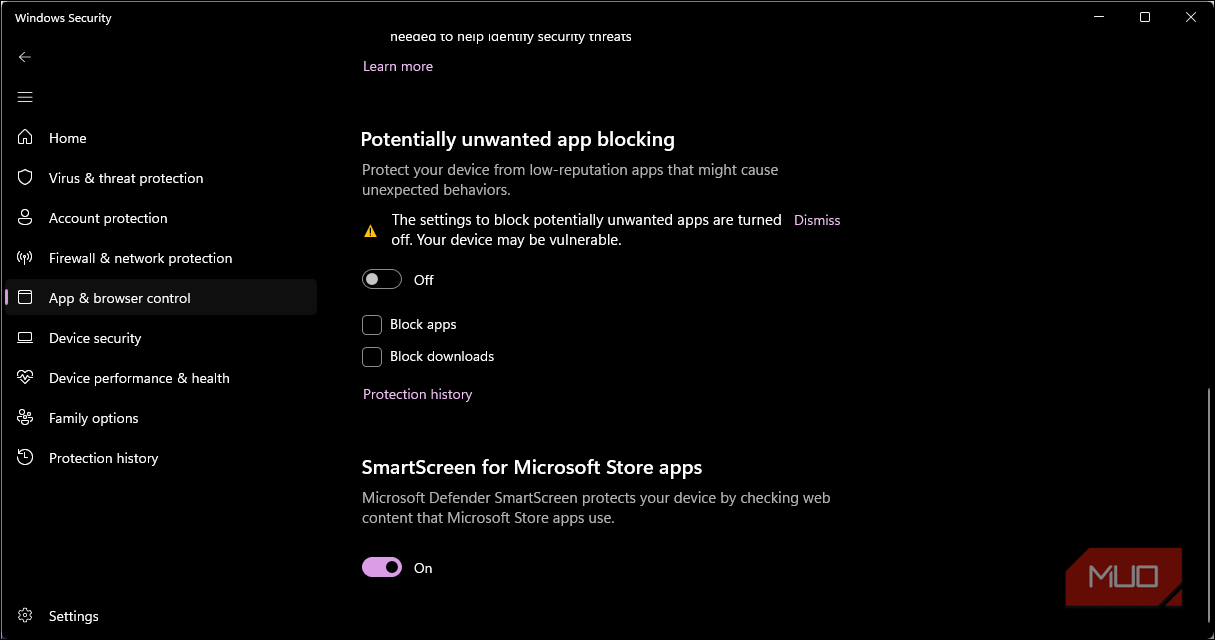Viewport: 1215px width, 640px height.
Task: Open the Learn more link
Action: (x=398, y=66)
